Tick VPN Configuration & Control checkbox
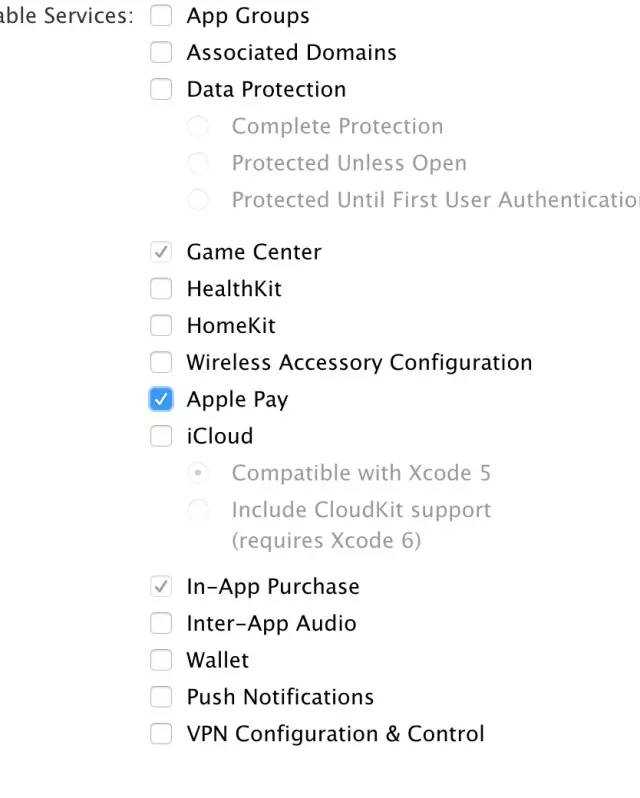The height and width of the screenshot is (798, 640). pyautogui.click(x=161, y=733)
